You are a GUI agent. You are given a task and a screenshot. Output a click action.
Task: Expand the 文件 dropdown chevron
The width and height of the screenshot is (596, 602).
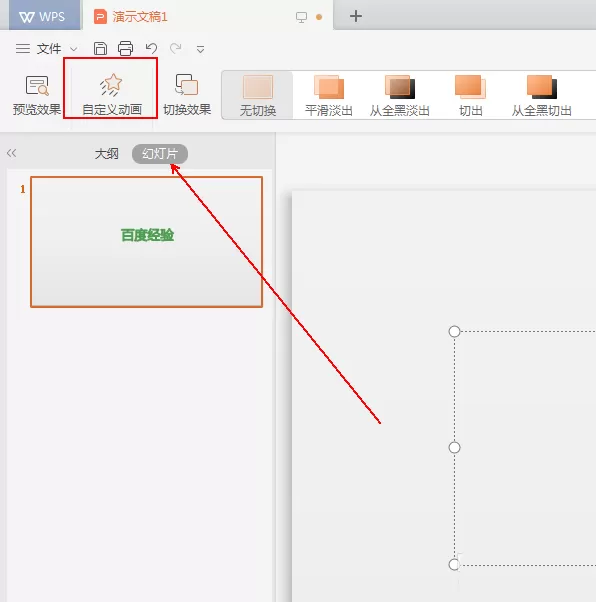74,49
